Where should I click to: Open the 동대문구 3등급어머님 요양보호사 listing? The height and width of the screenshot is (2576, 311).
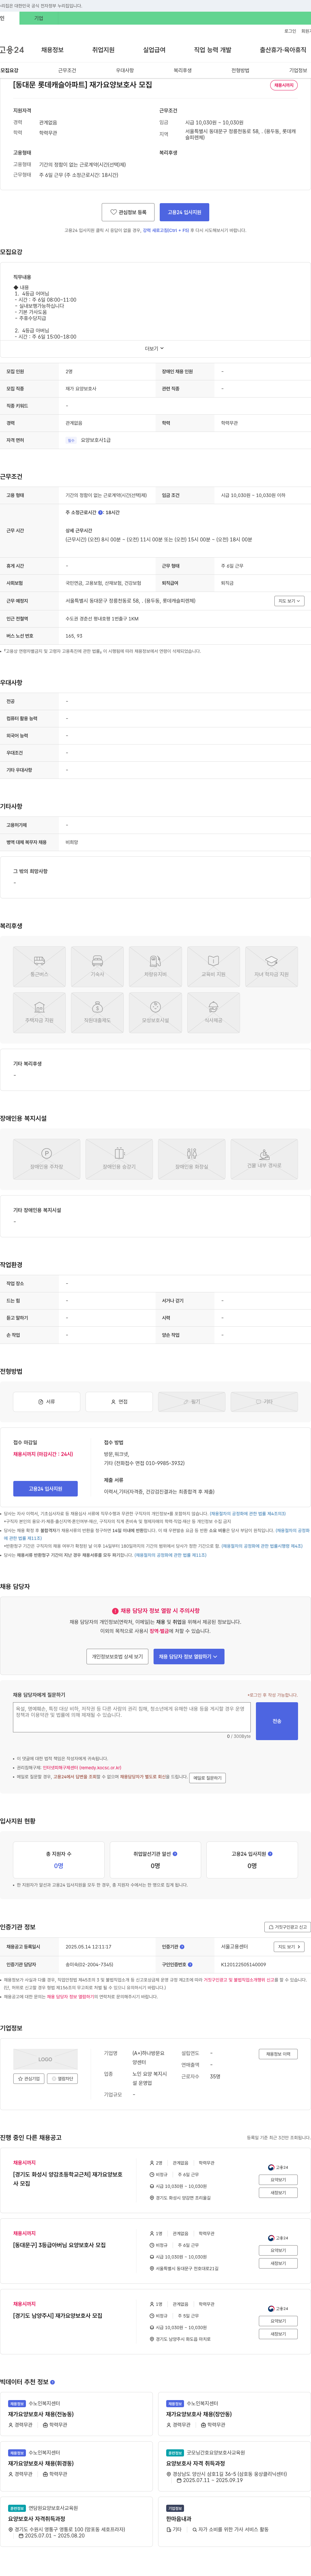pyautogui.click(x=59, y=2245)
